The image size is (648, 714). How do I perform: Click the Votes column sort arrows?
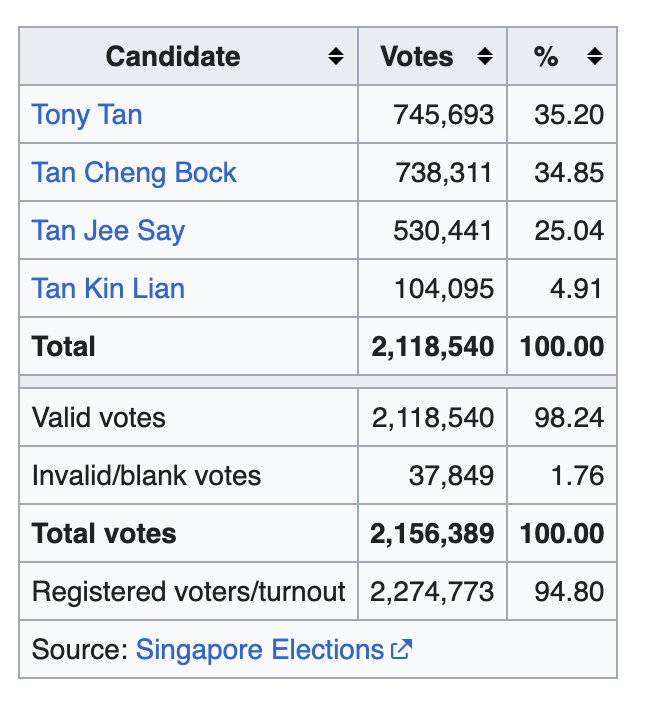click(x=485, y=56)
